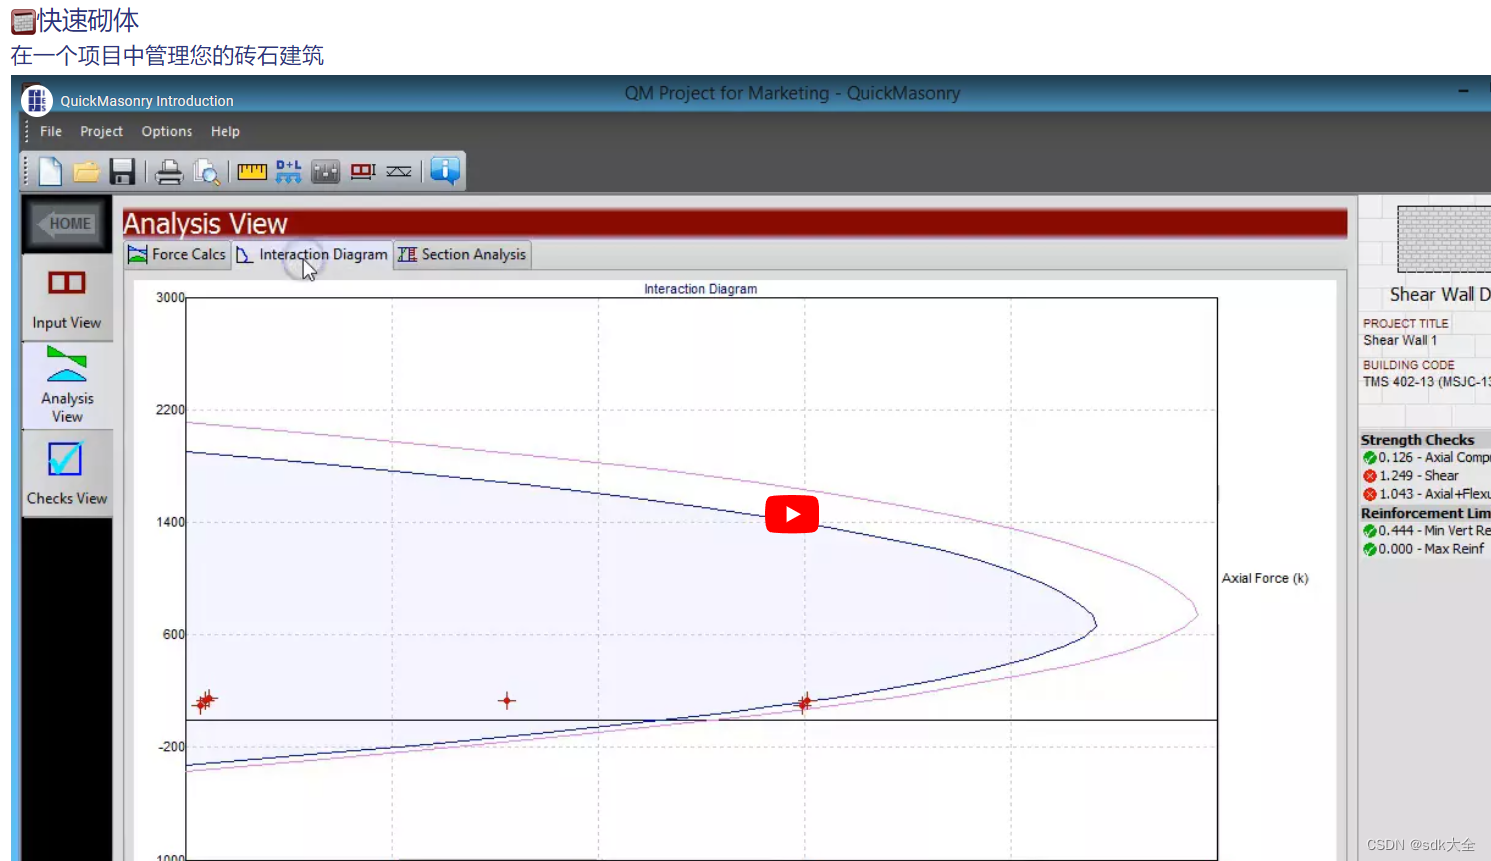The width and height of the screenshot is (1491, 861).
Task: Click the load point marker at diagram center
Action: coord(507,701)
